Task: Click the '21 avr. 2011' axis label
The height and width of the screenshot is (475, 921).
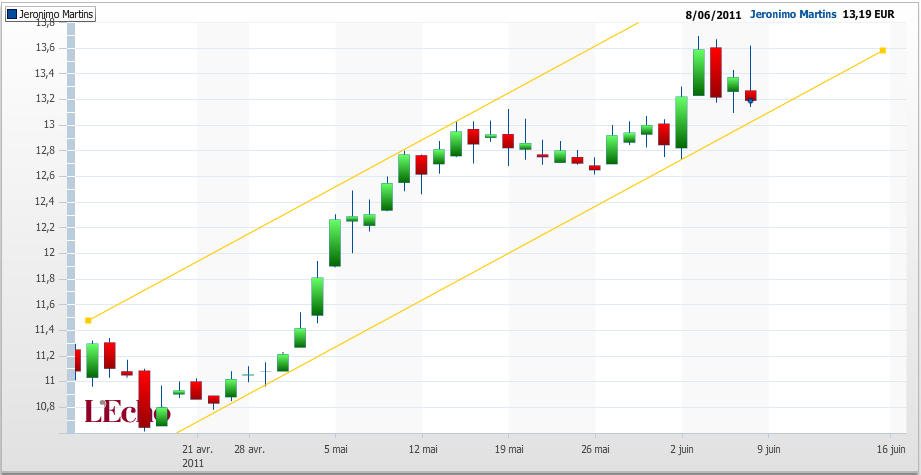Action: (x=197, y=456)
